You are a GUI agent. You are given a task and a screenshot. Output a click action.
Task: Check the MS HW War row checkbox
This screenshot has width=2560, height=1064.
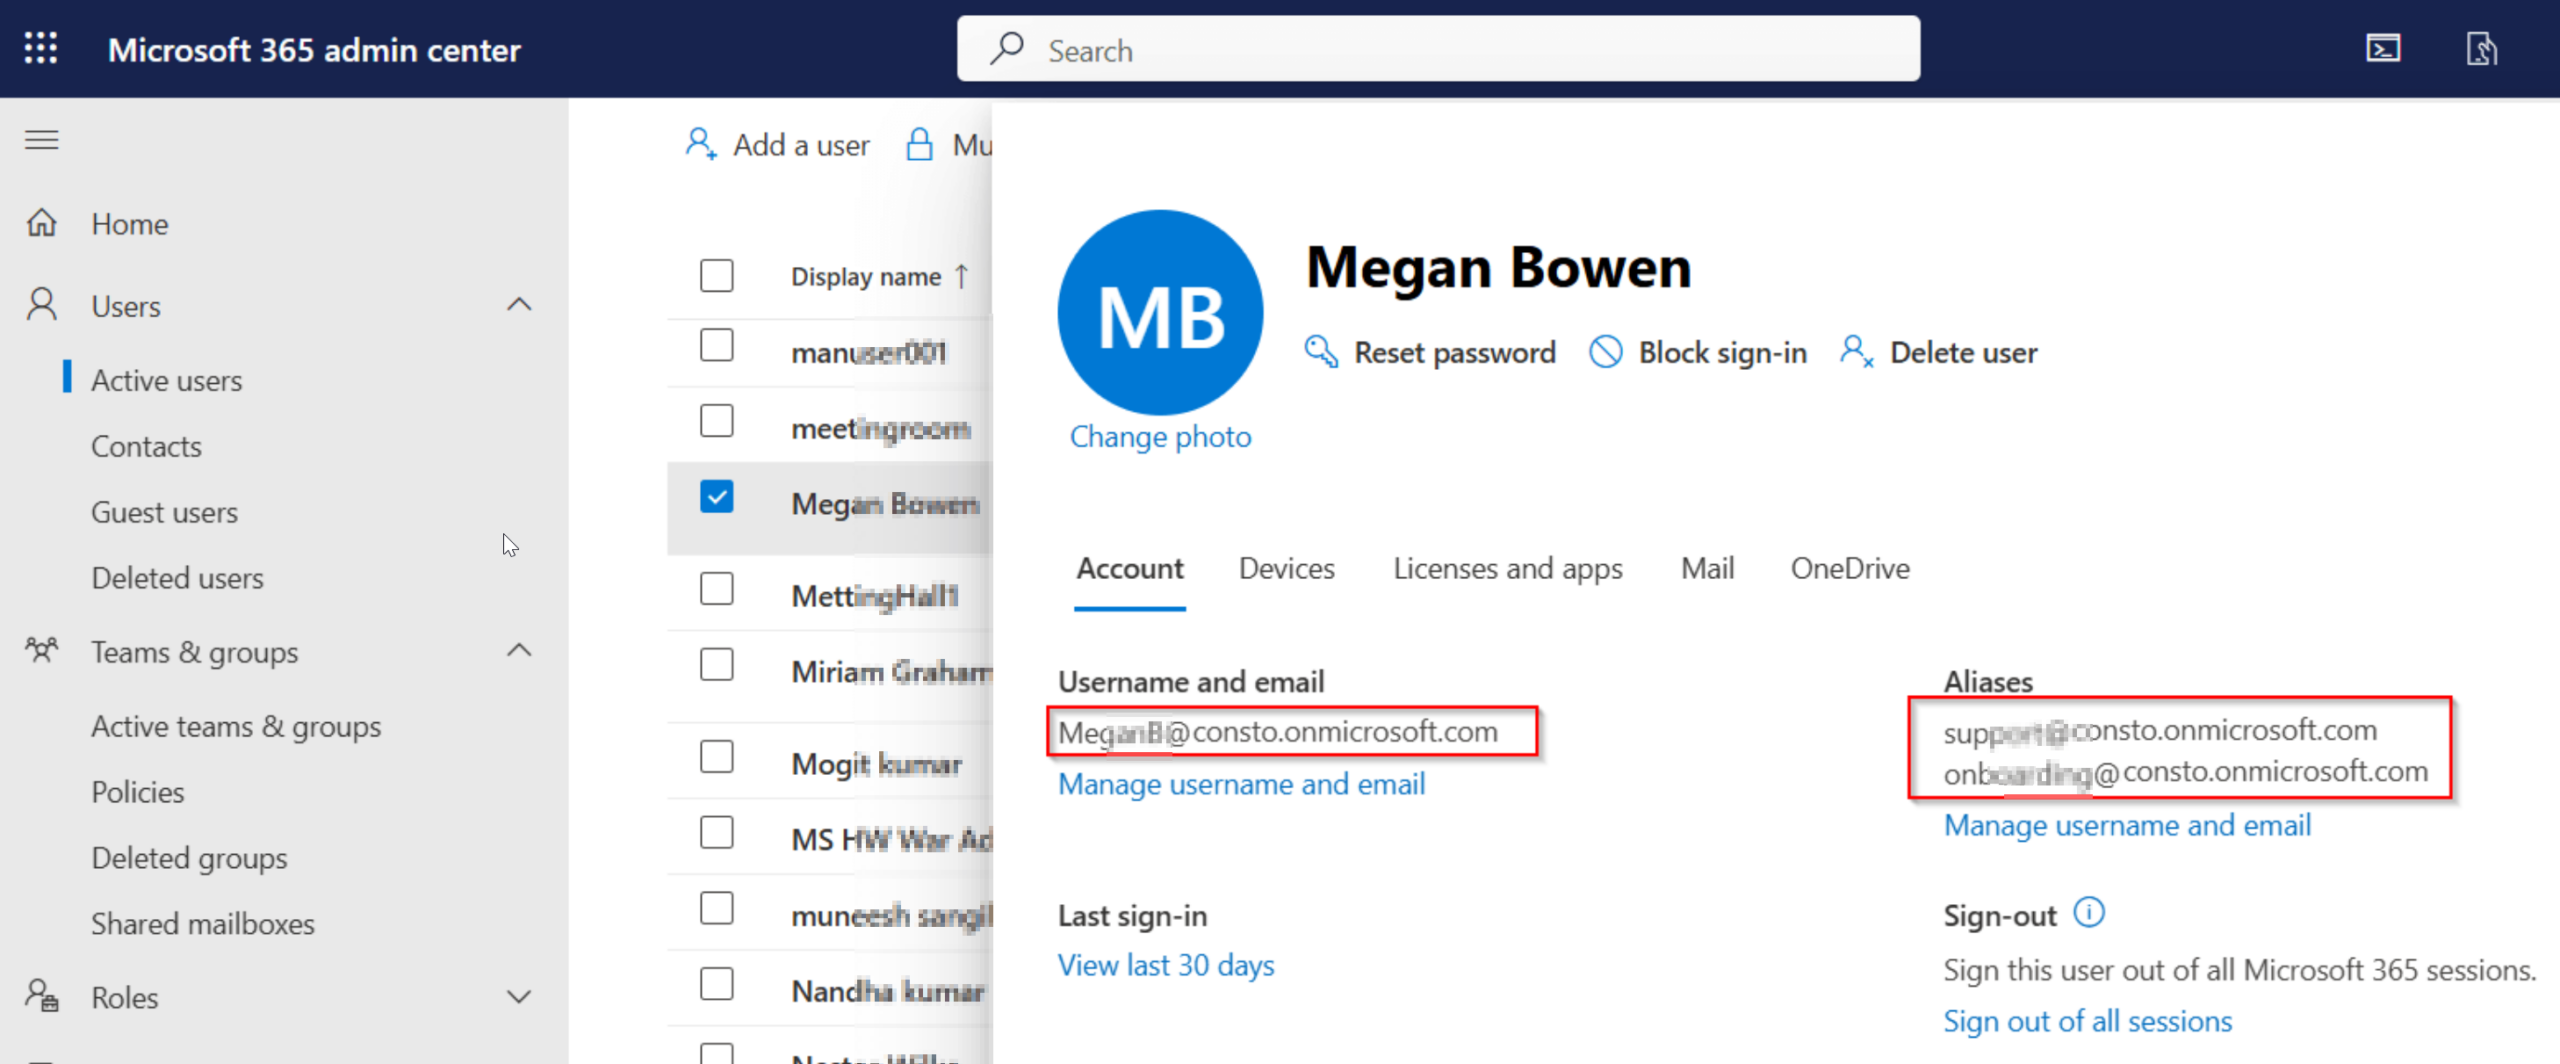click(717, 832)
